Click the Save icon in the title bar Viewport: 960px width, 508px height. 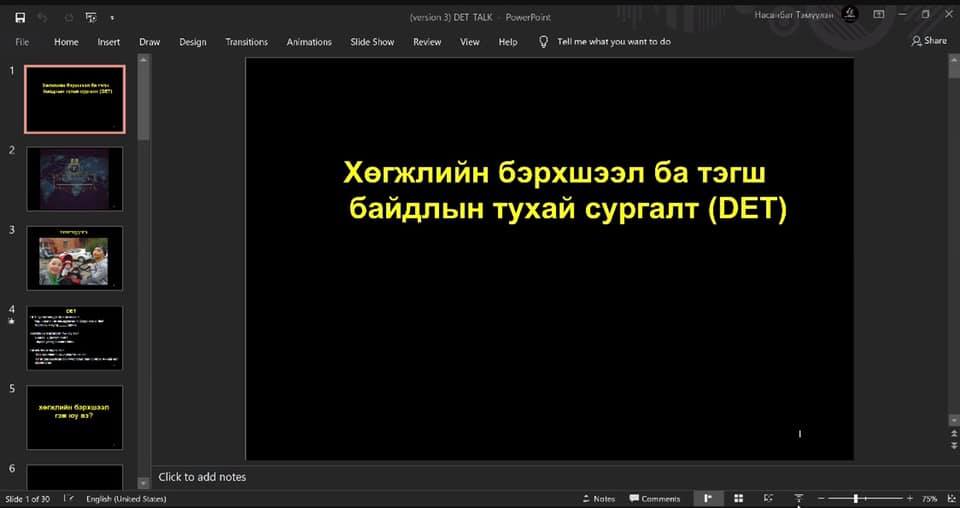point(20,17)
